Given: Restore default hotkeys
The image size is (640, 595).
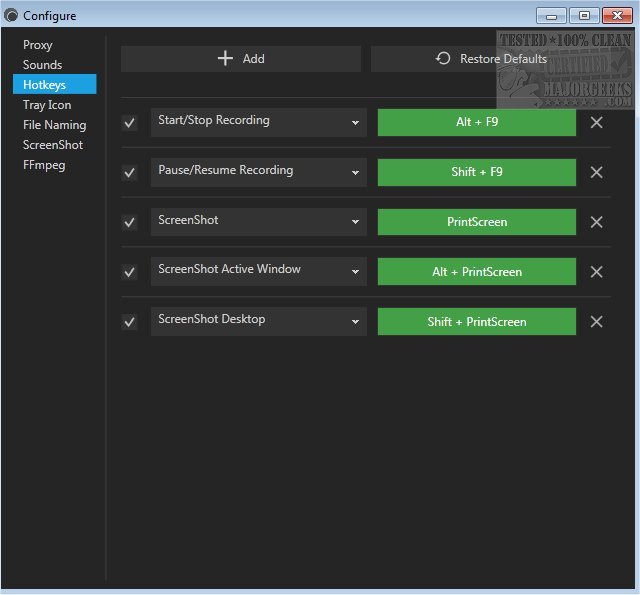Looking at the screenshot, I should pos(491,59).
